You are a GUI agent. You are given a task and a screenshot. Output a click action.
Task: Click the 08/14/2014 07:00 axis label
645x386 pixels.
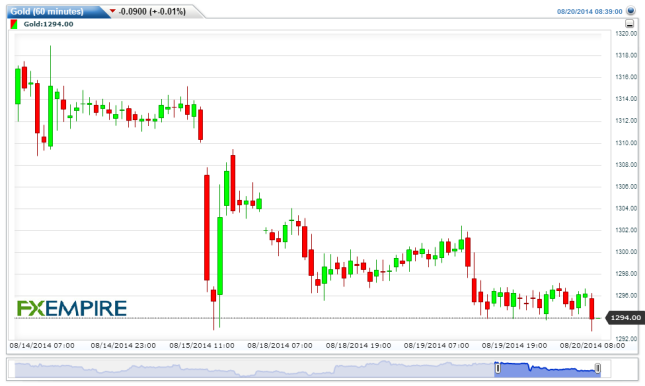tap(42, 346)
